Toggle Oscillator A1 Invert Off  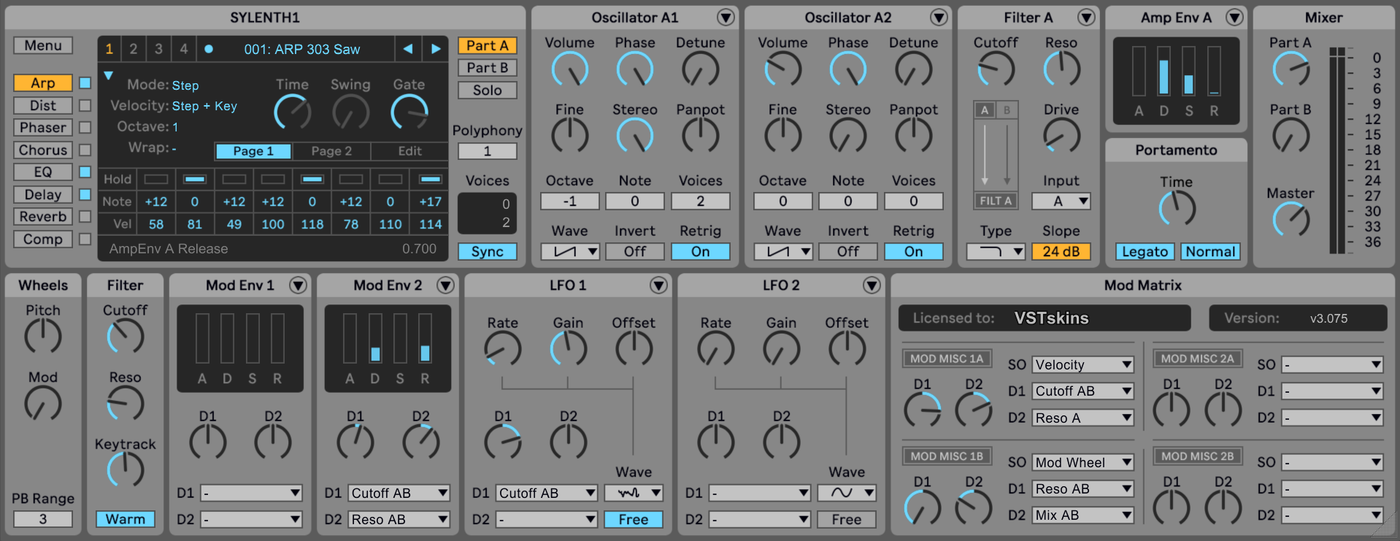635,252
